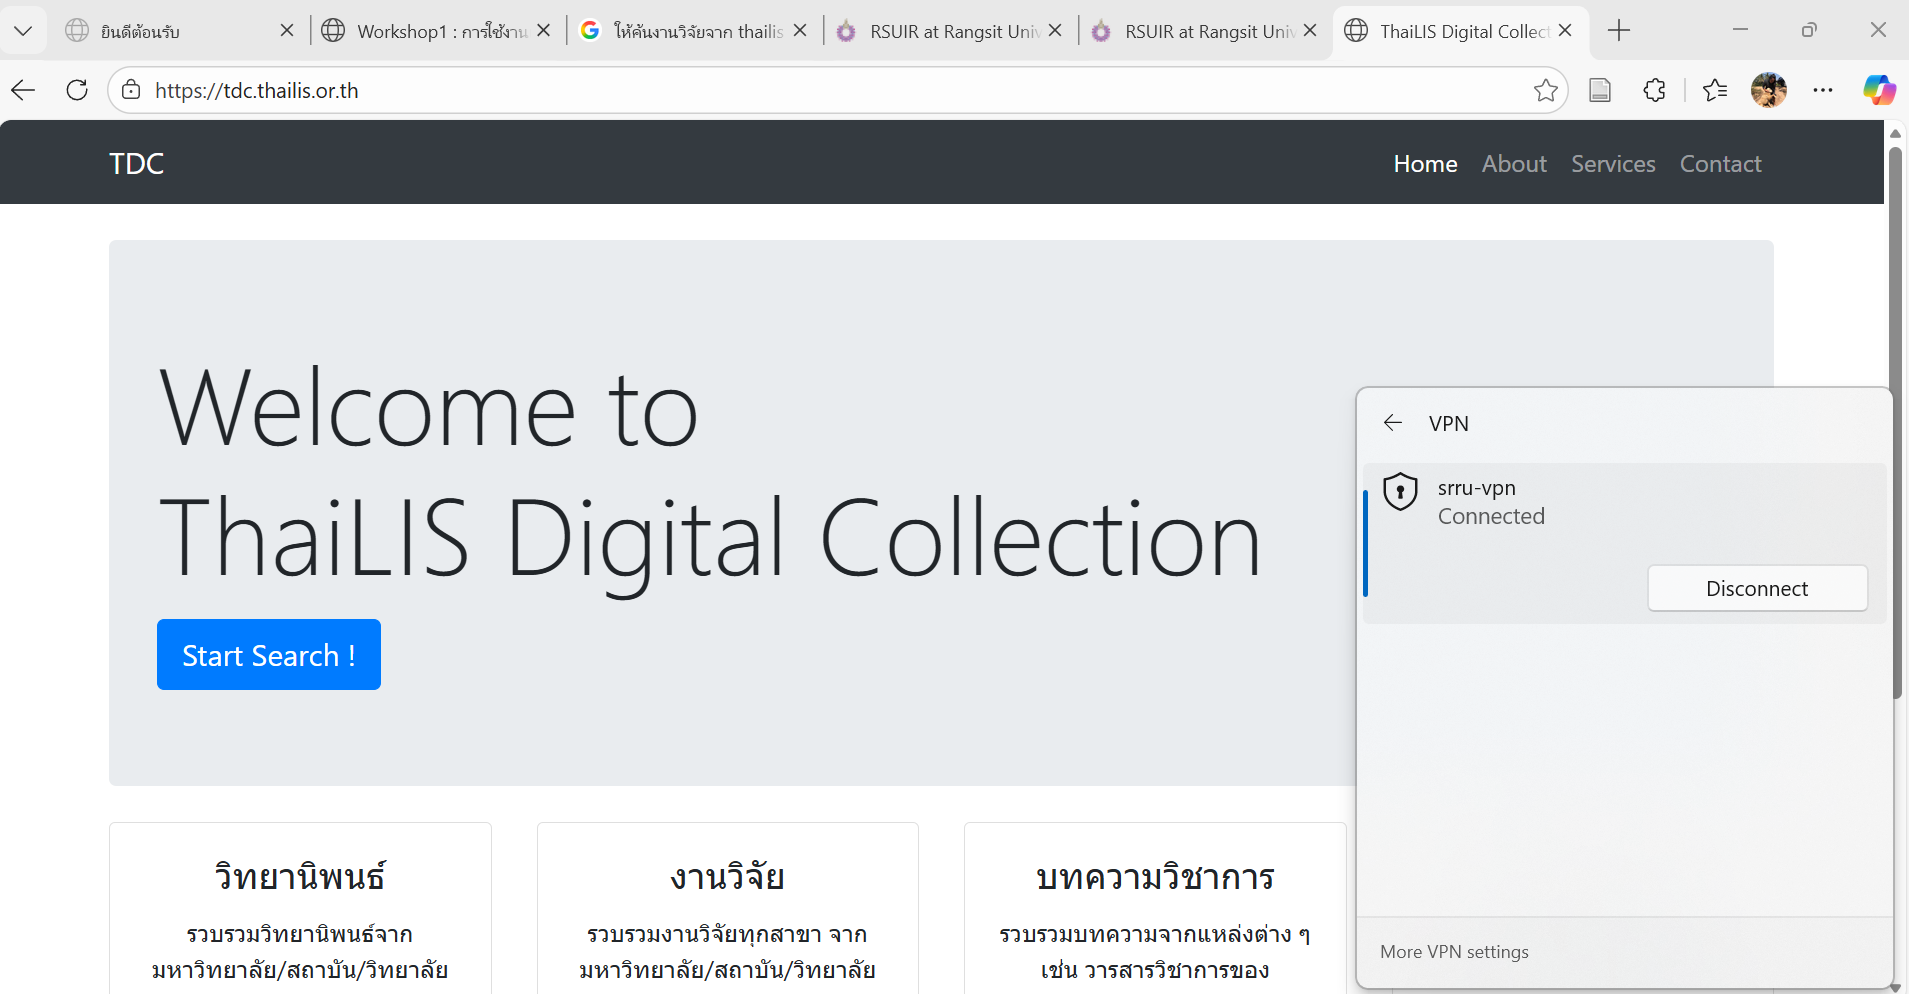Open the About navigation menu item
This screenshot has height=994, width=1909.
coord(1513,164)
